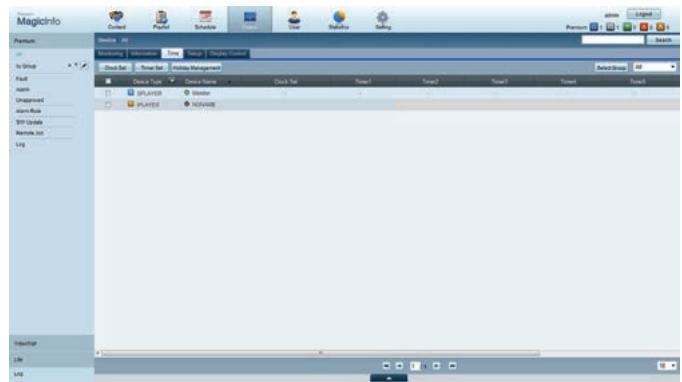Click the Clock Set column header

[285, 81]
